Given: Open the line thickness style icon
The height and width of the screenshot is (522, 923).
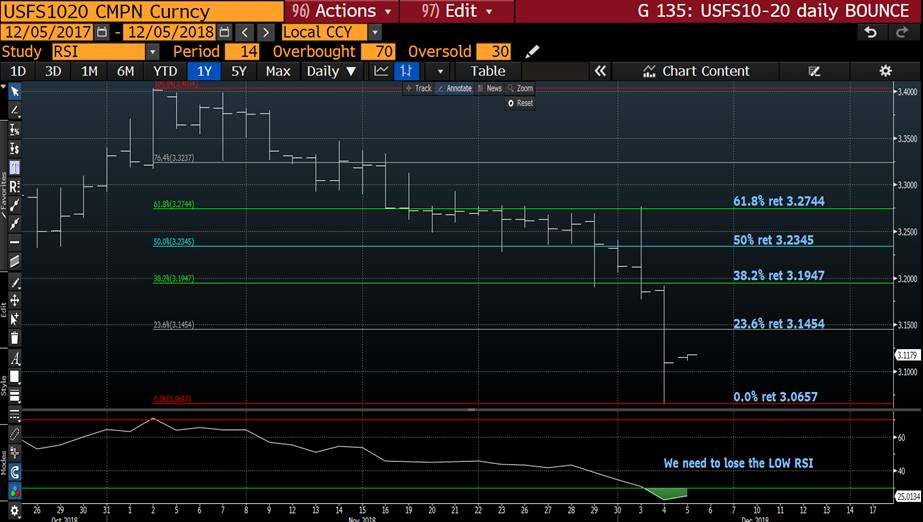Looking at the screenshot, I should point(15,395).
